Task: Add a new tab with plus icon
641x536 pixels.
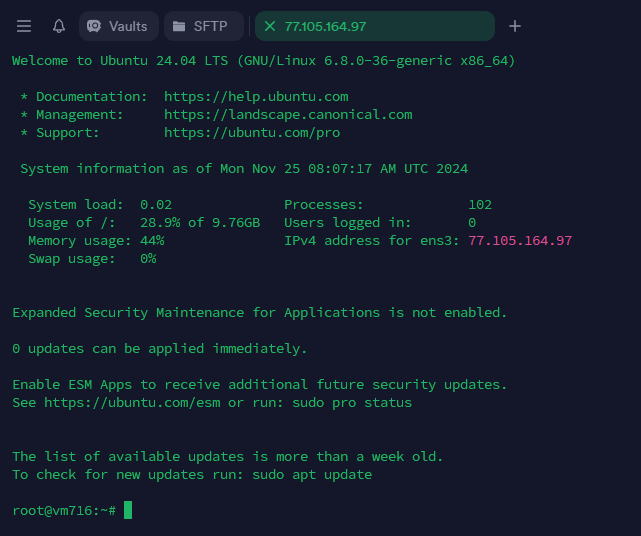Action: click(x=515, y=26)
